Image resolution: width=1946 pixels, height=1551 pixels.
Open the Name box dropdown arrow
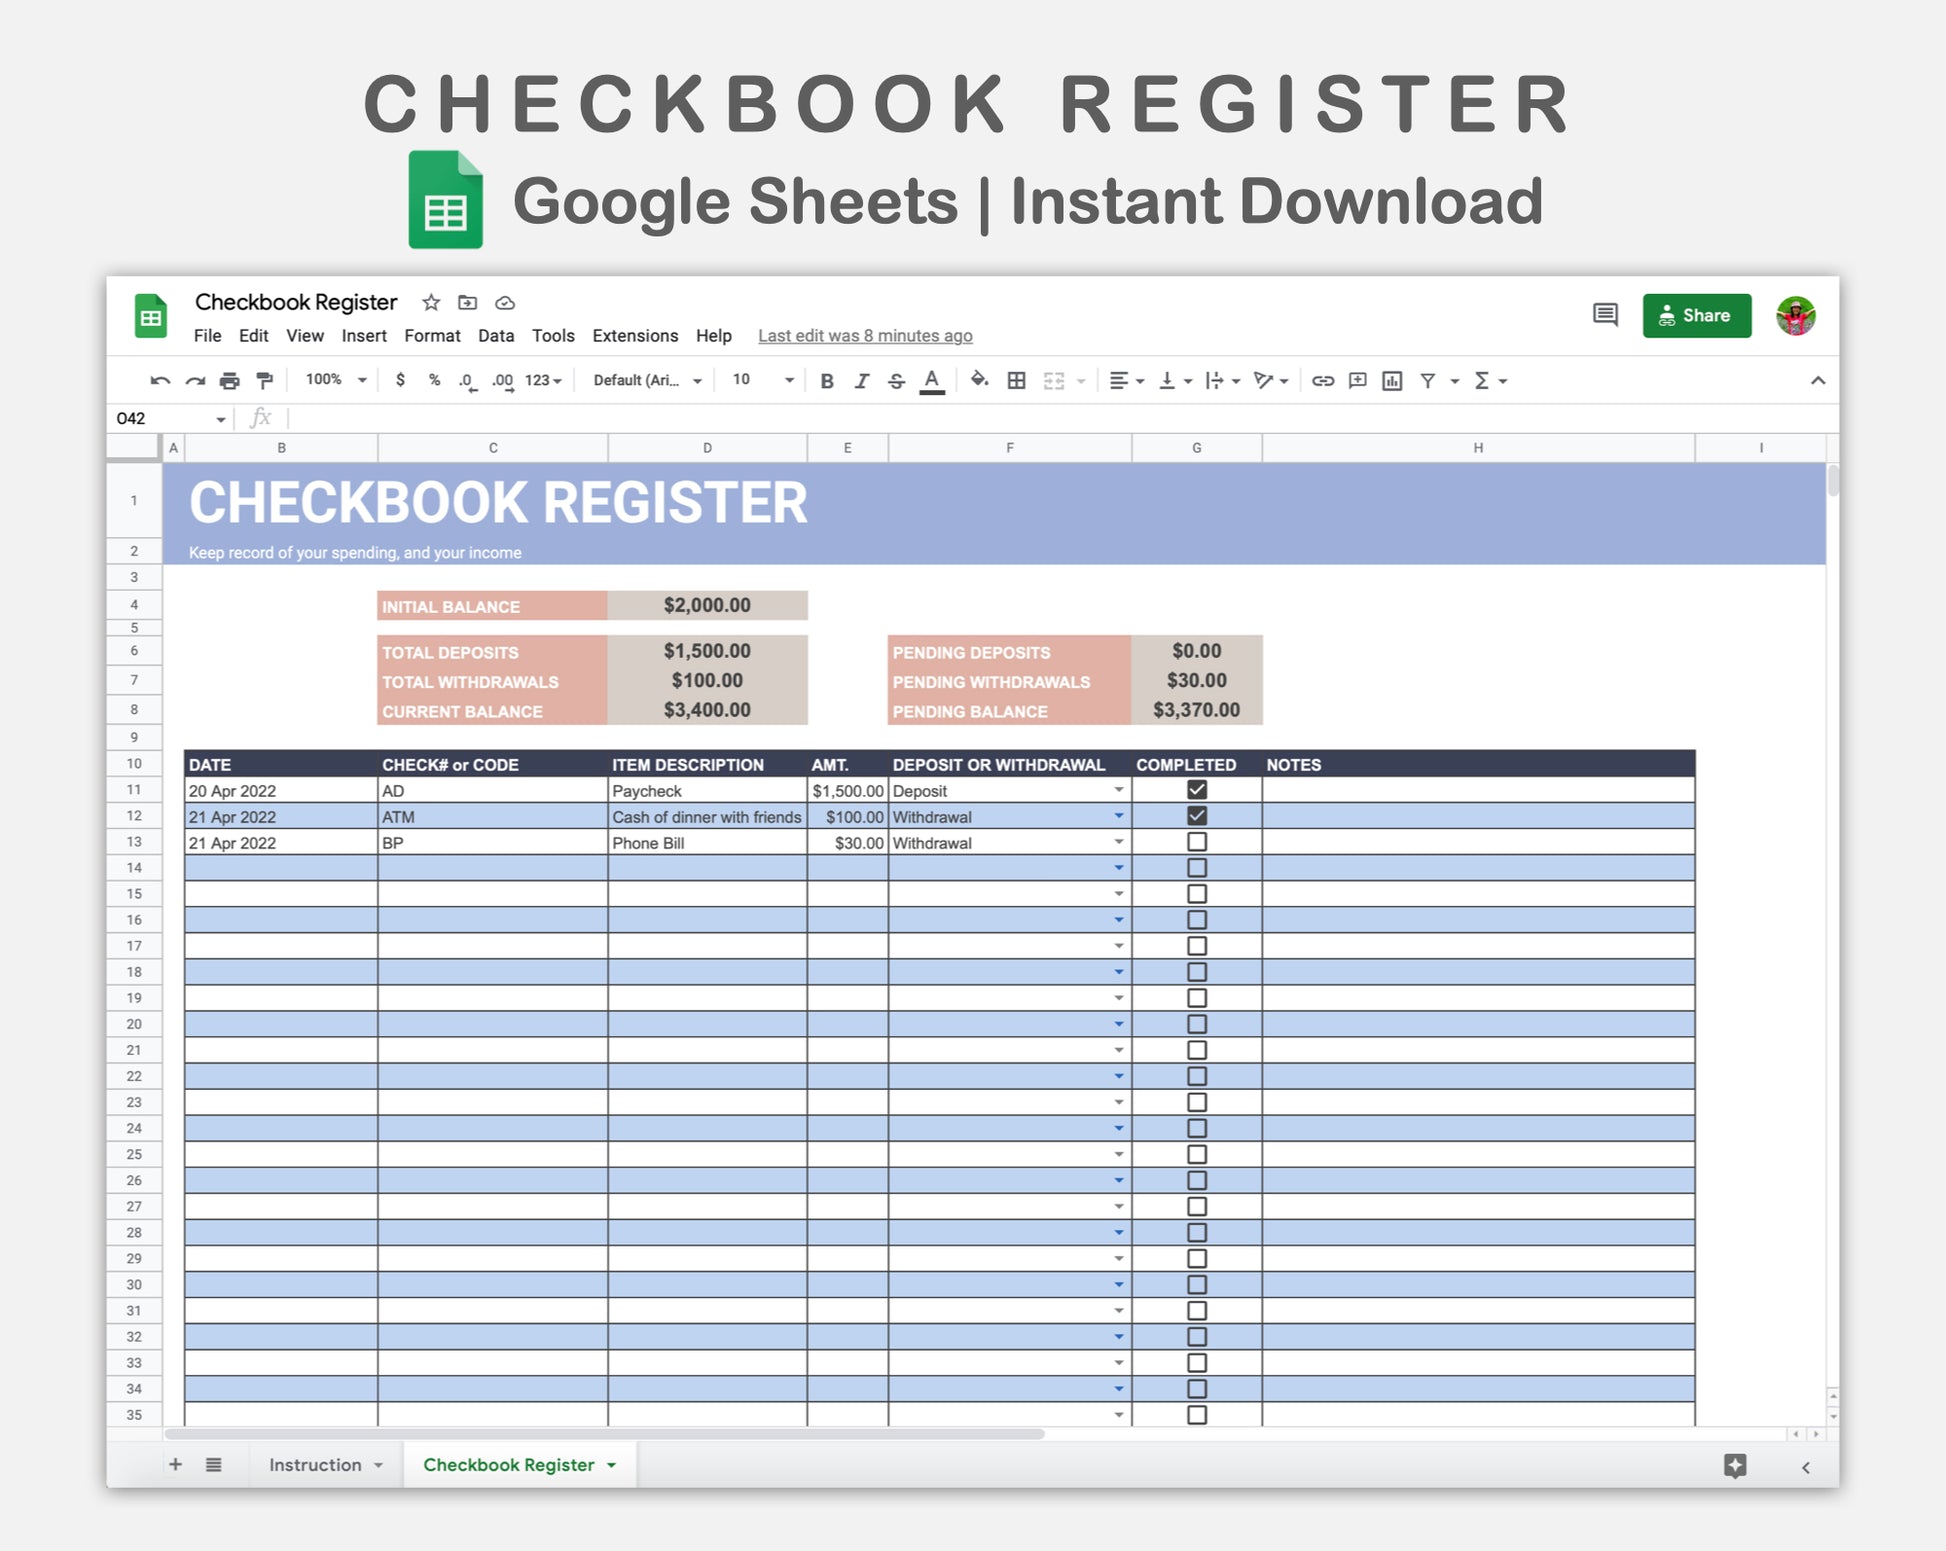tap(221, 419)
